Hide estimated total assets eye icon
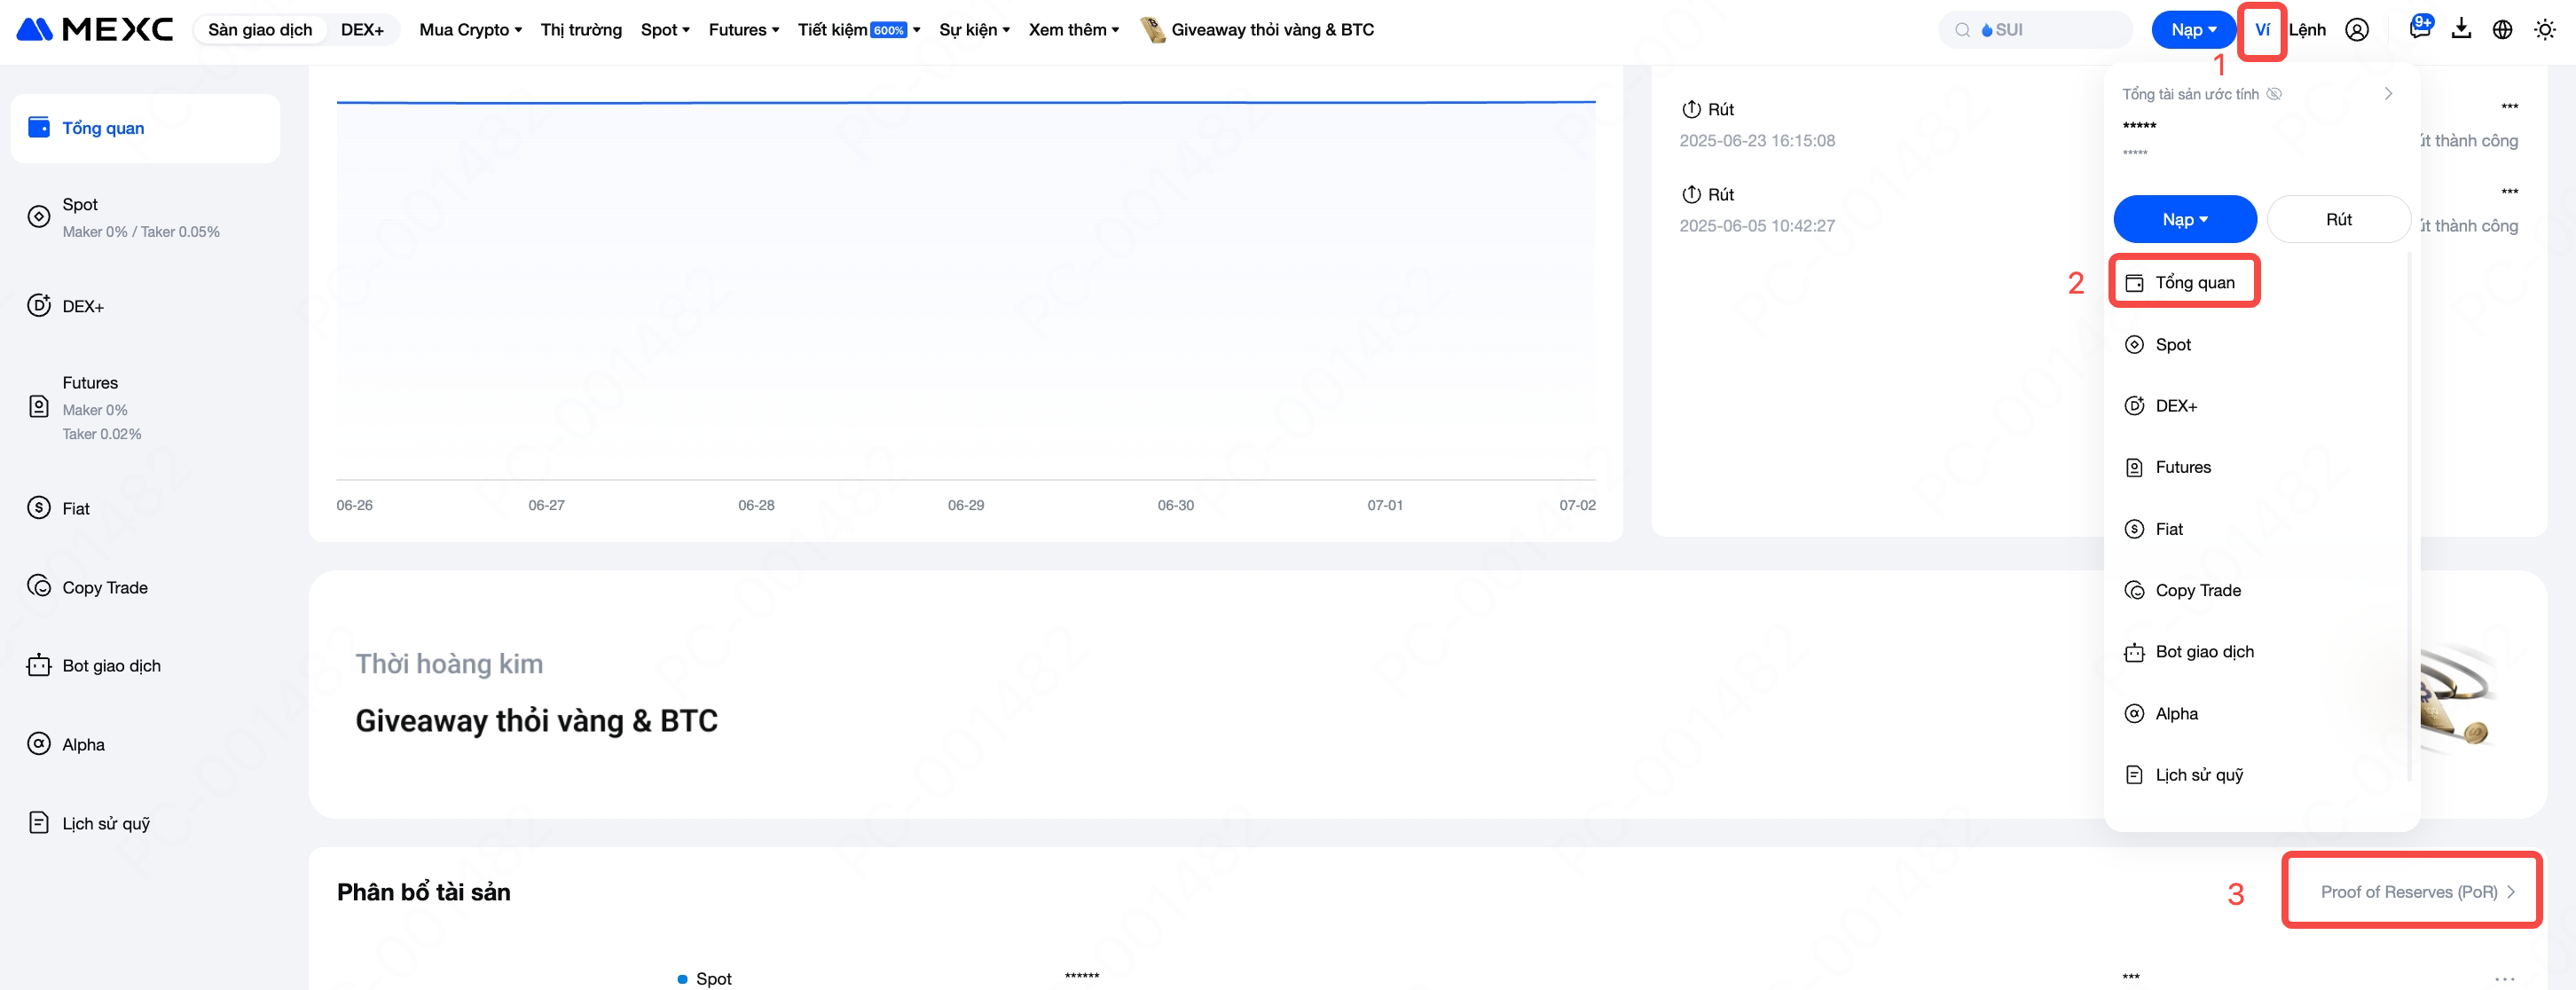The height and width of the screenshot is (990, 2576). pos(2274,94)
